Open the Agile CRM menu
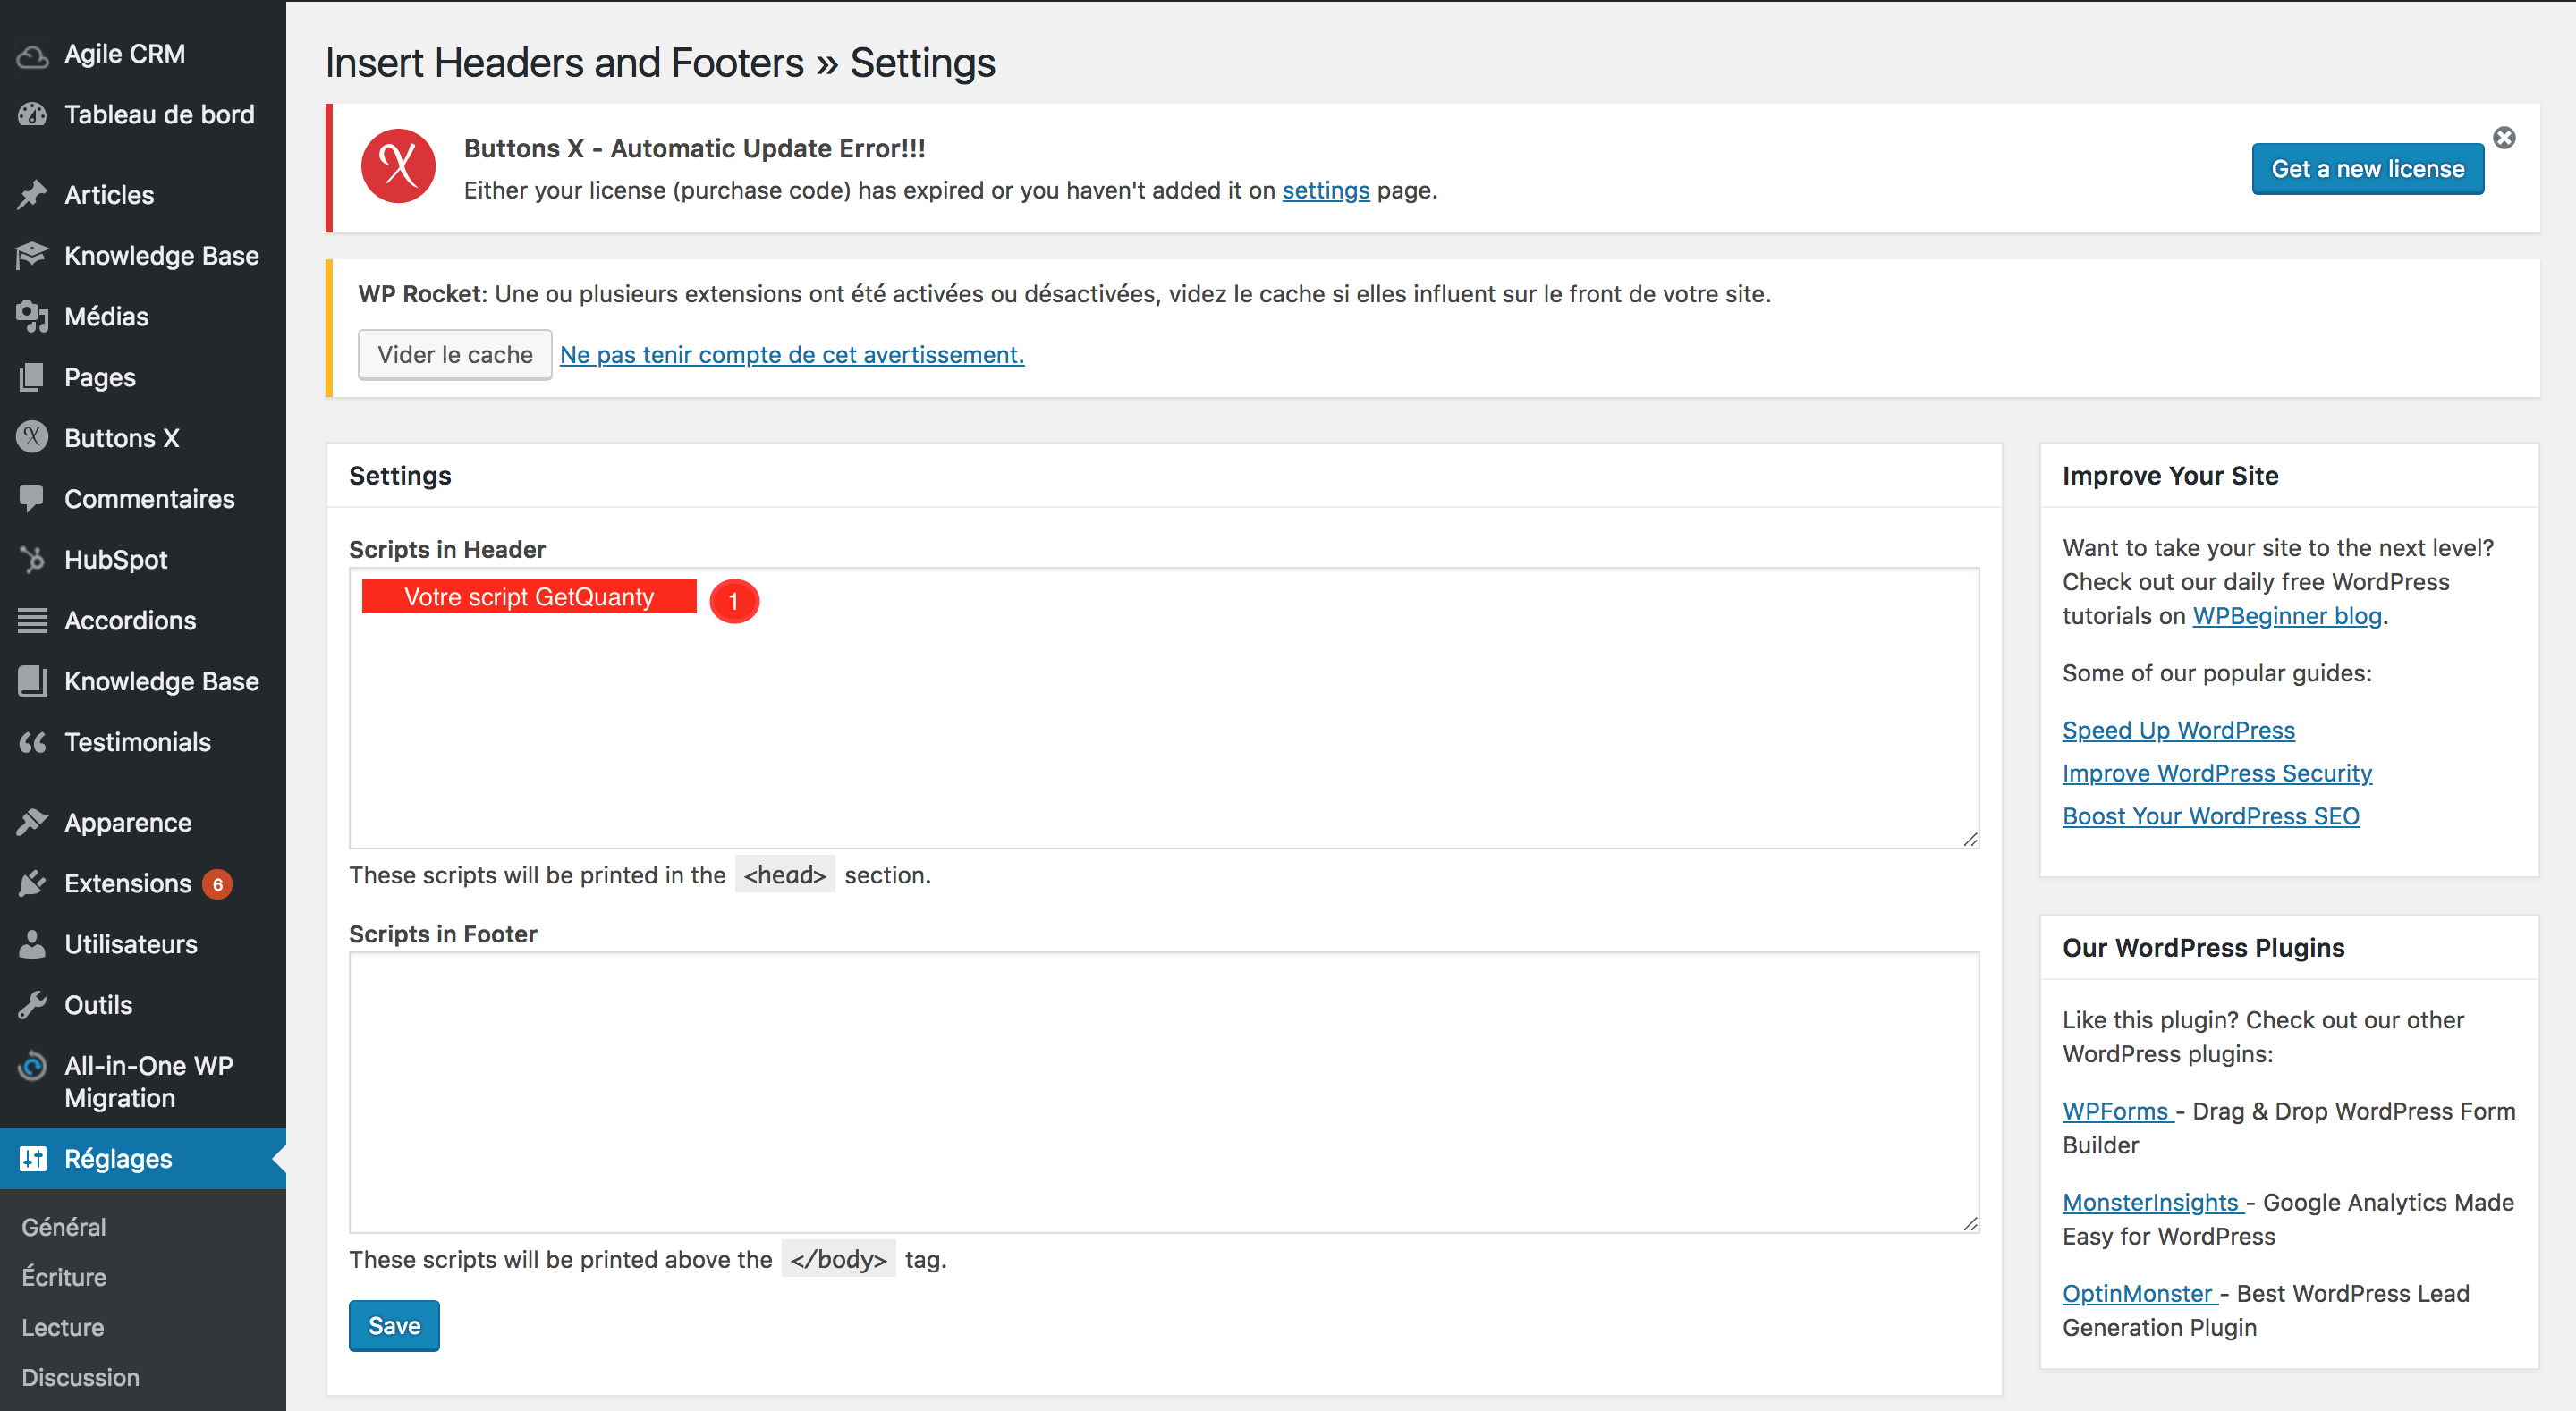The width and height of the screenshot is (2576, 1411). tap(125, 54)
